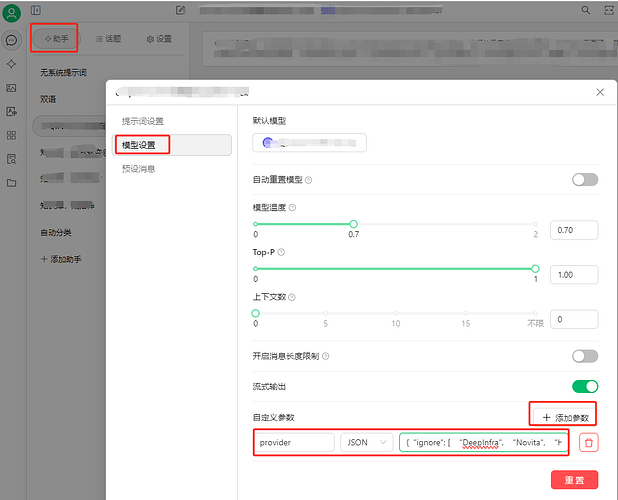
Task: Click the 模型温度 slider handle
Action: click(x=354, y=224)
